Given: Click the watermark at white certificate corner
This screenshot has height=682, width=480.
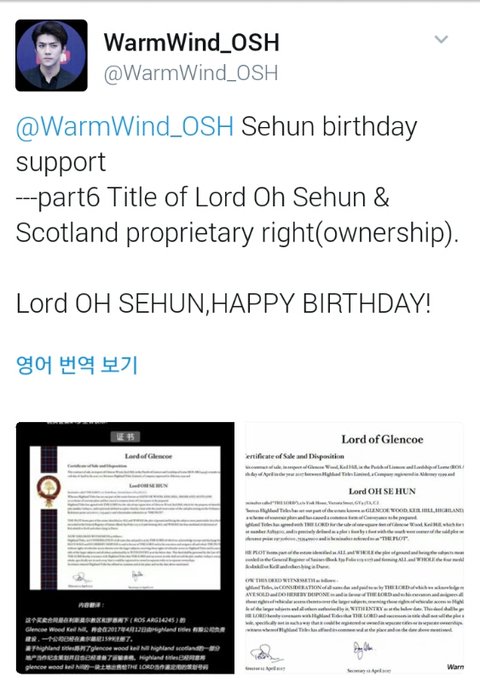Looking at the screenshot, I should [455, 666].
